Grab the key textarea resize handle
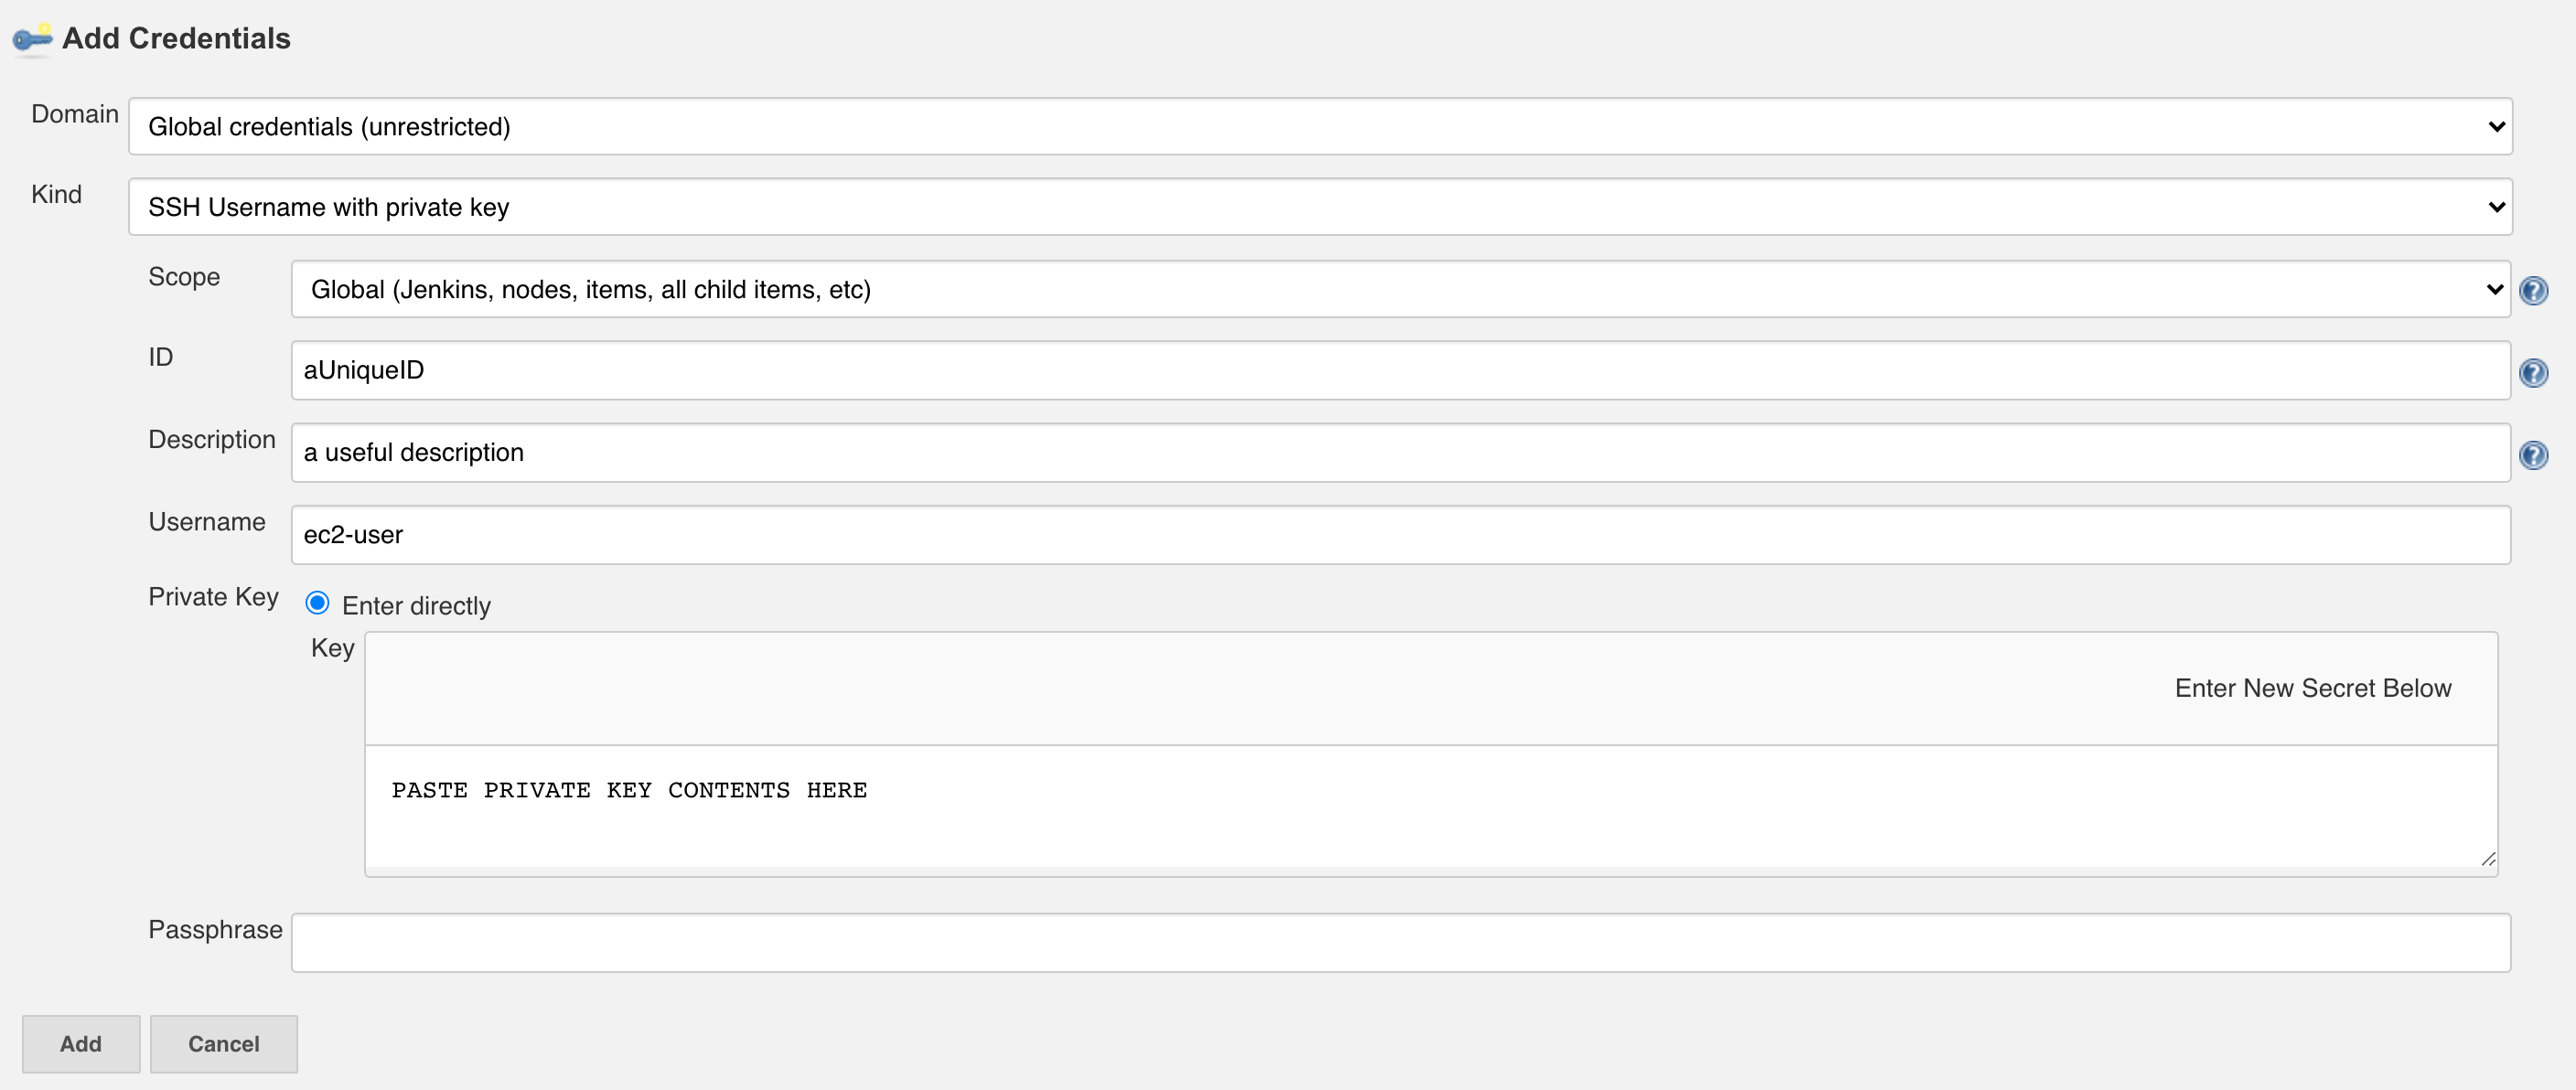The image size is (2576, 1090). (2488, 859)
